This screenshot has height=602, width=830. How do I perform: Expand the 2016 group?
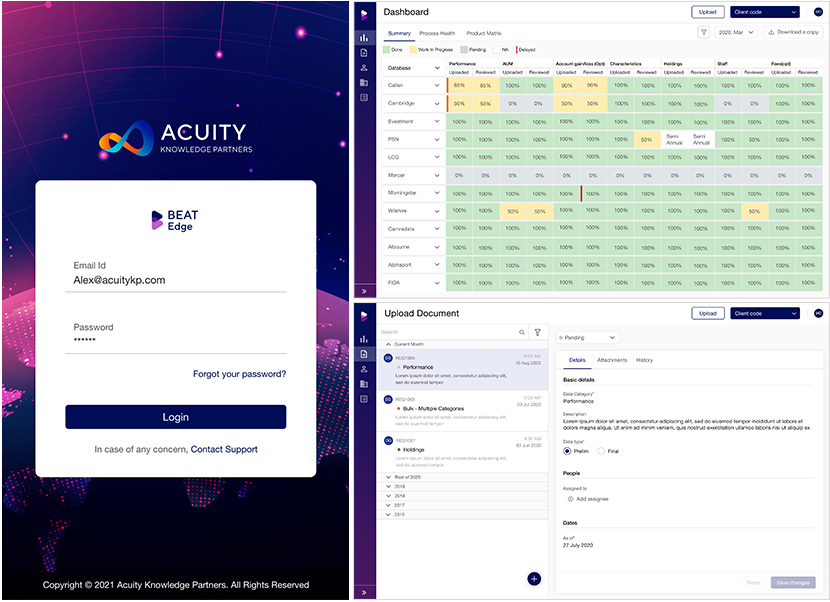click(x=389, y=515)
